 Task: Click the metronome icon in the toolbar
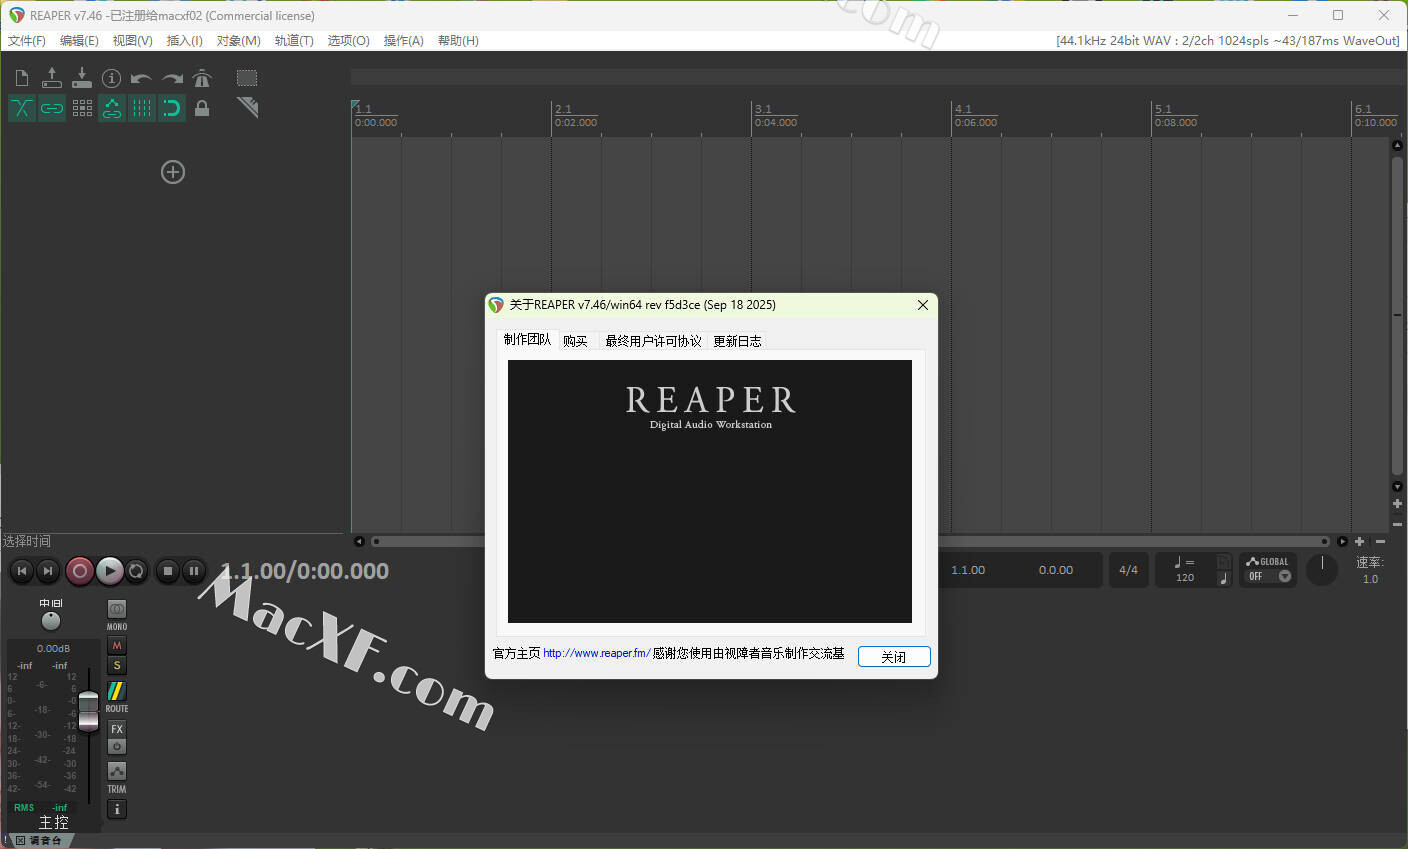[x=202, y=78]
